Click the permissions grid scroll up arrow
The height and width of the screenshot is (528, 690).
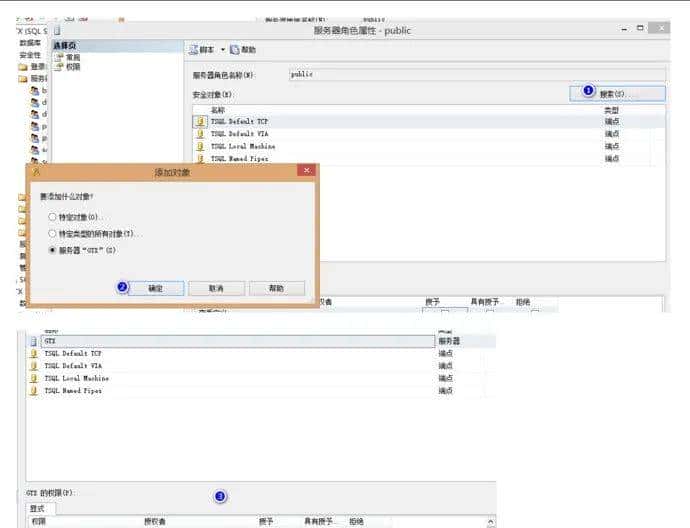(491, 522)
